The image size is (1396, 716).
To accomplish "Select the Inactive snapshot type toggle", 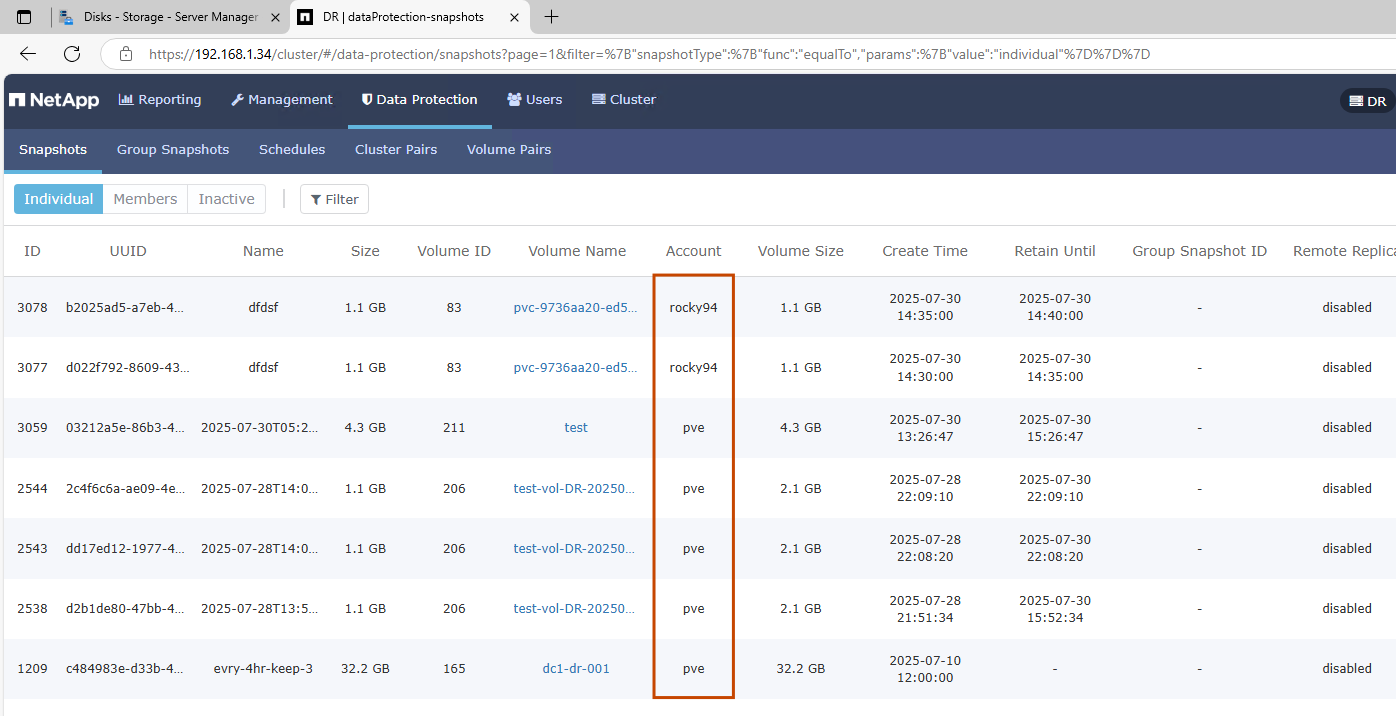I will 227,199.
